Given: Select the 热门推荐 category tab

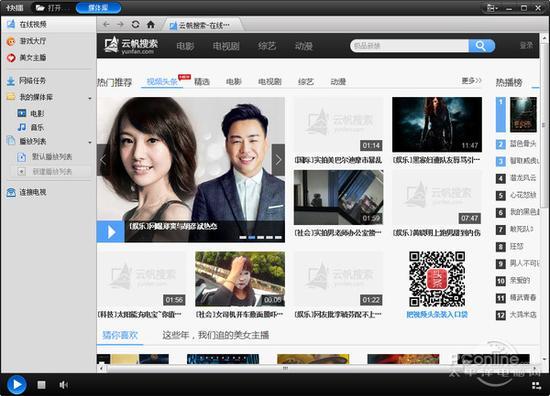Looking at the screenshot, I should coord(114,82).
